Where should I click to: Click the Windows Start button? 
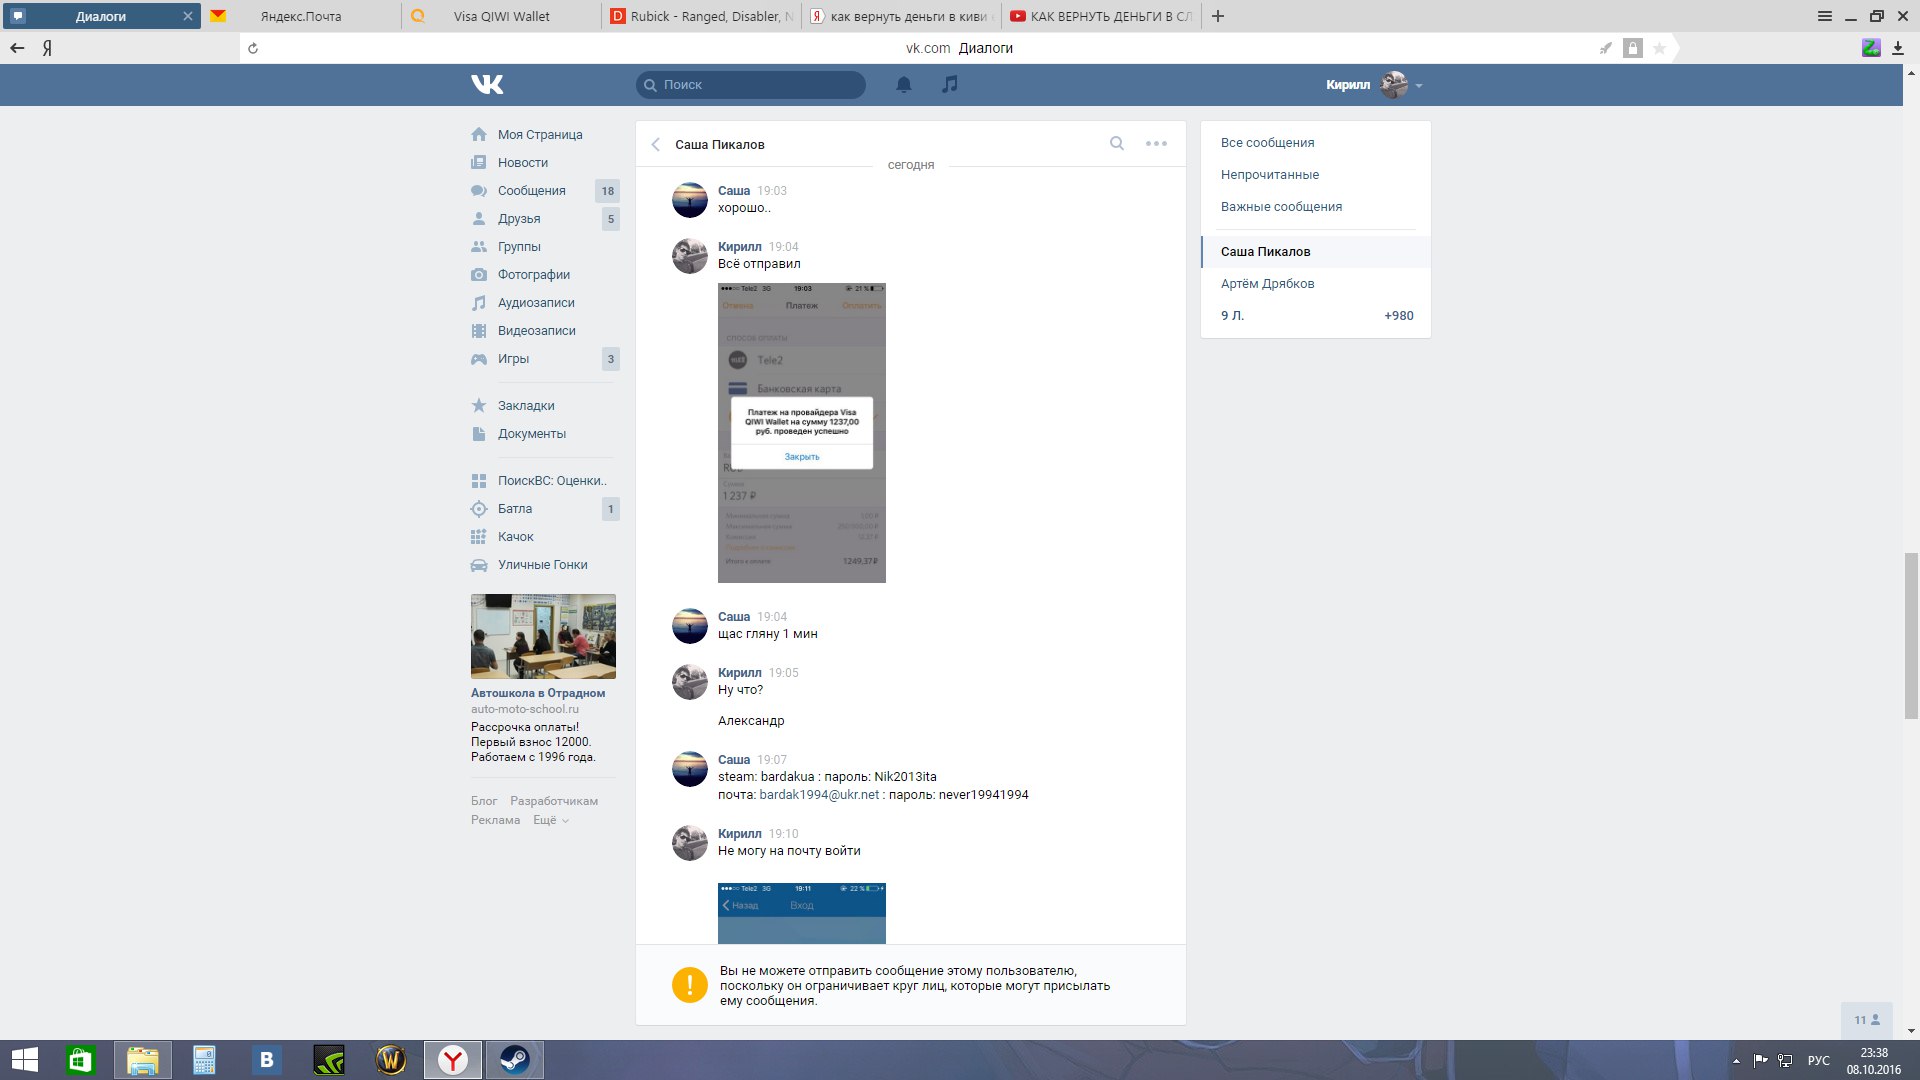point(24,1060)
